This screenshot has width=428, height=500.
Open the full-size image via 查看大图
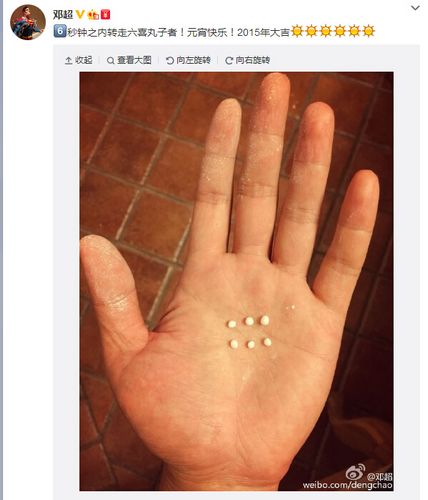(134, 60)
